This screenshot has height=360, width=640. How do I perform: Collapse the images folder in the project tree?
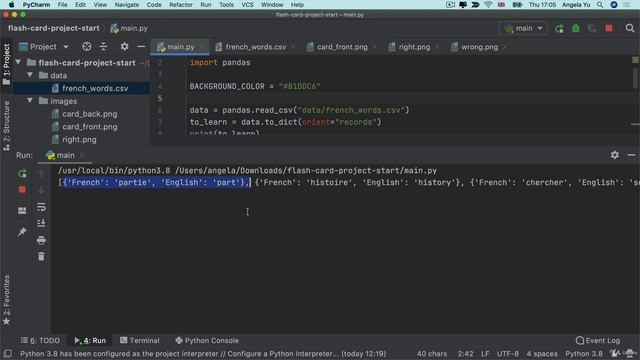click(30, 100)
